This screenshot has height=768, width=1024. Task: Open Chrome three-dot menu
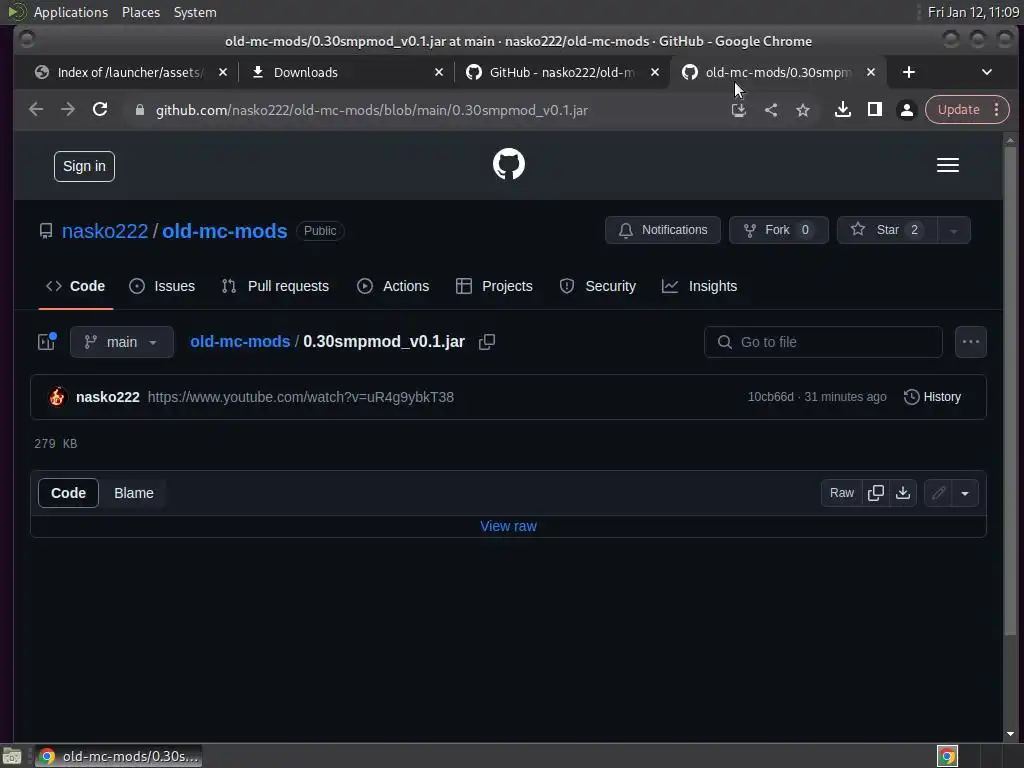coord(997,110)
